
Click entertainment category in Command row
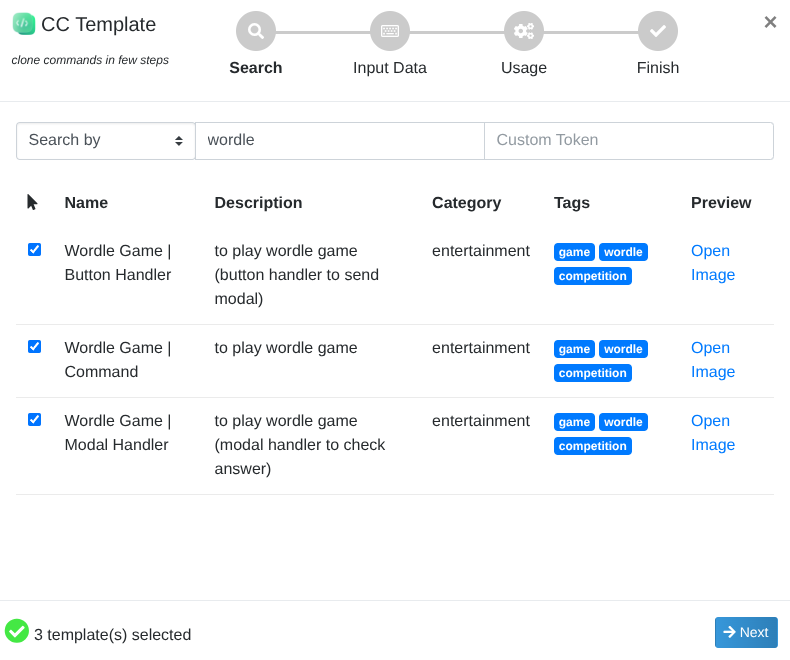pos(481,348)
